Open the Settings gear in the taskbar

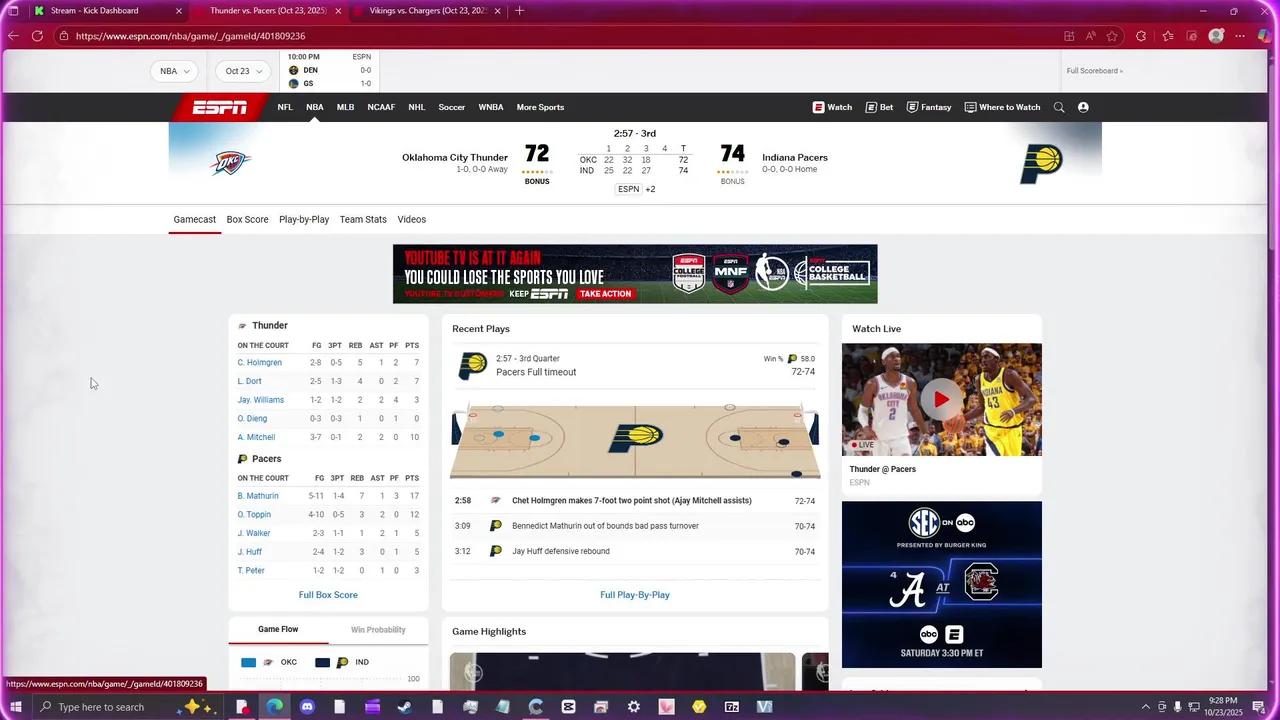(634, 707)
